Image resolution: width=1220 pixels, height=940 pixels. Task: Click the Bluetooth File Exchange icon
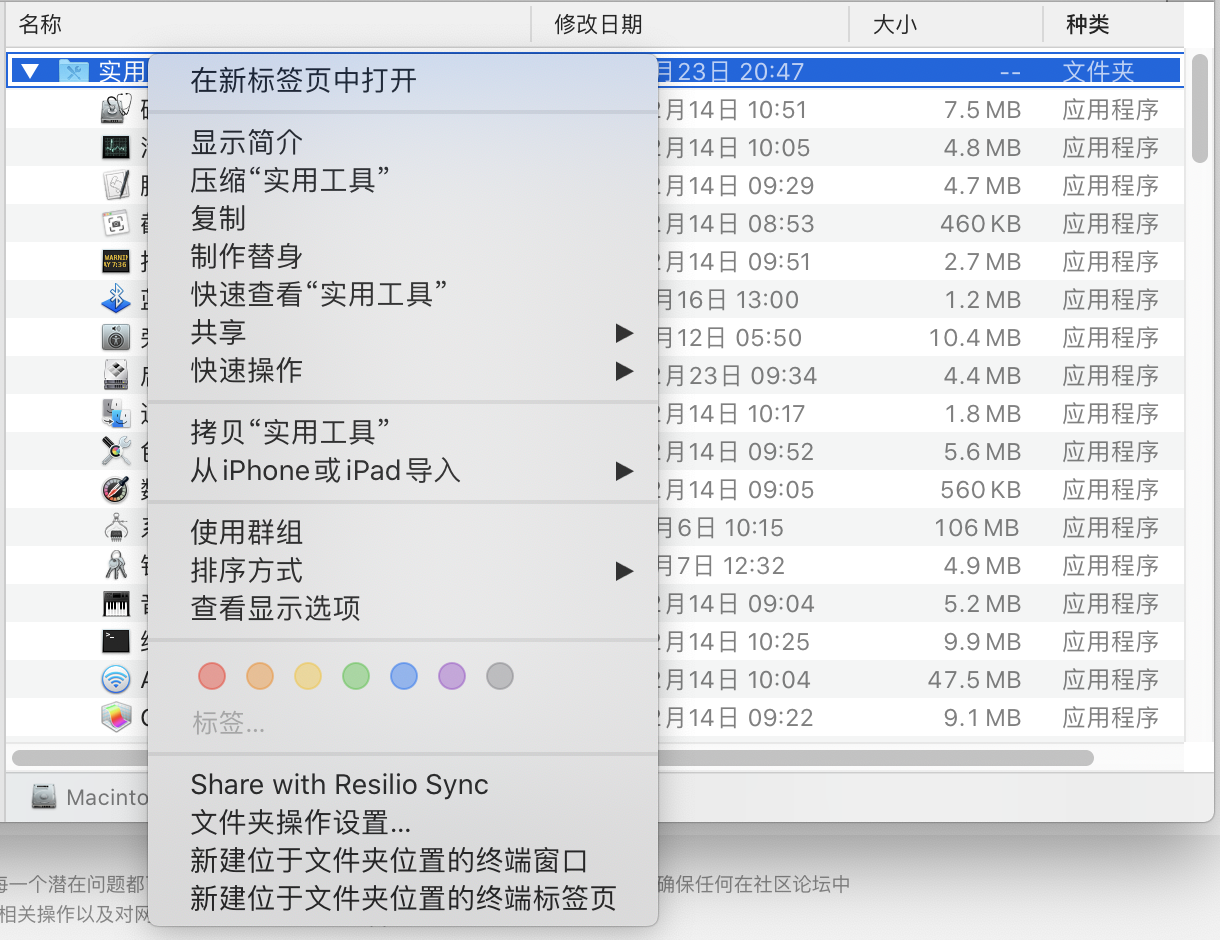[116, 300]
